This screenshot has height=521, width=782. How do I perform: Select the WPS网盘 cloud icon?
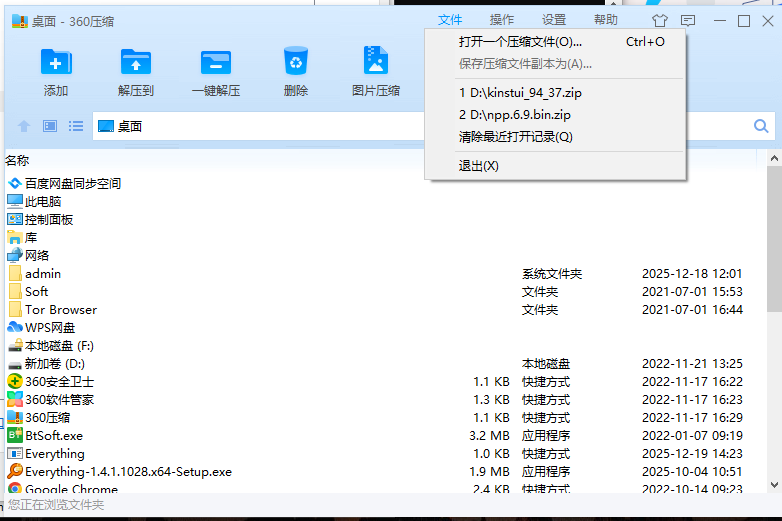(15, 328)
